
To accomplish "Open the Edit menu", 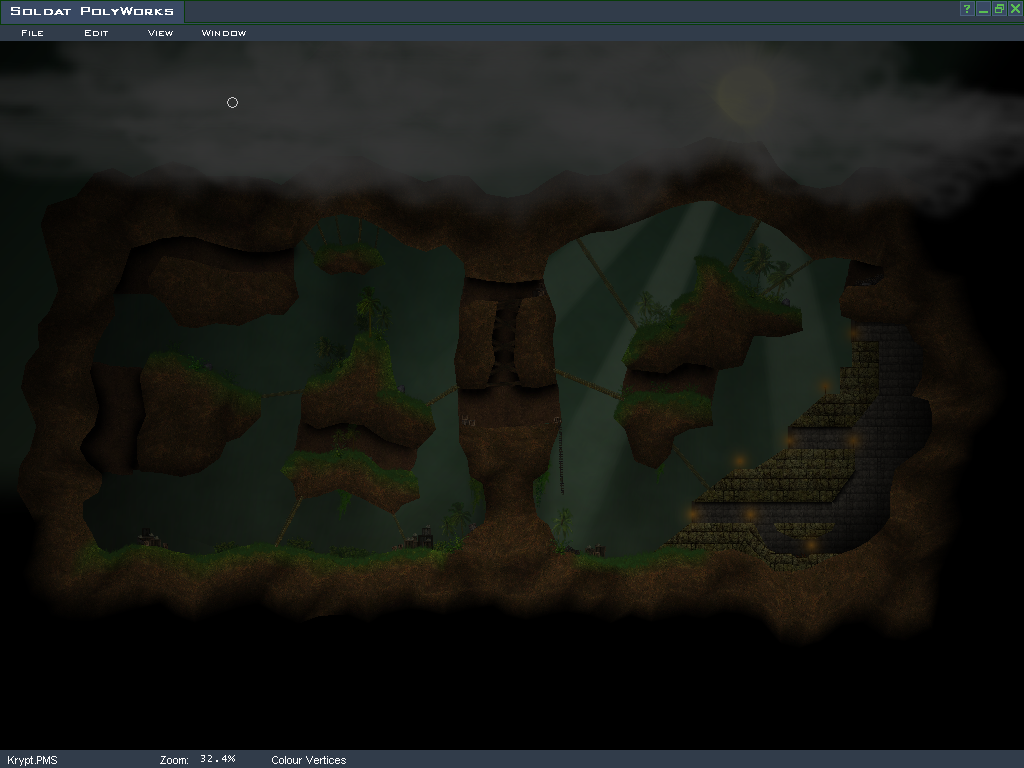I will (96, 33).
